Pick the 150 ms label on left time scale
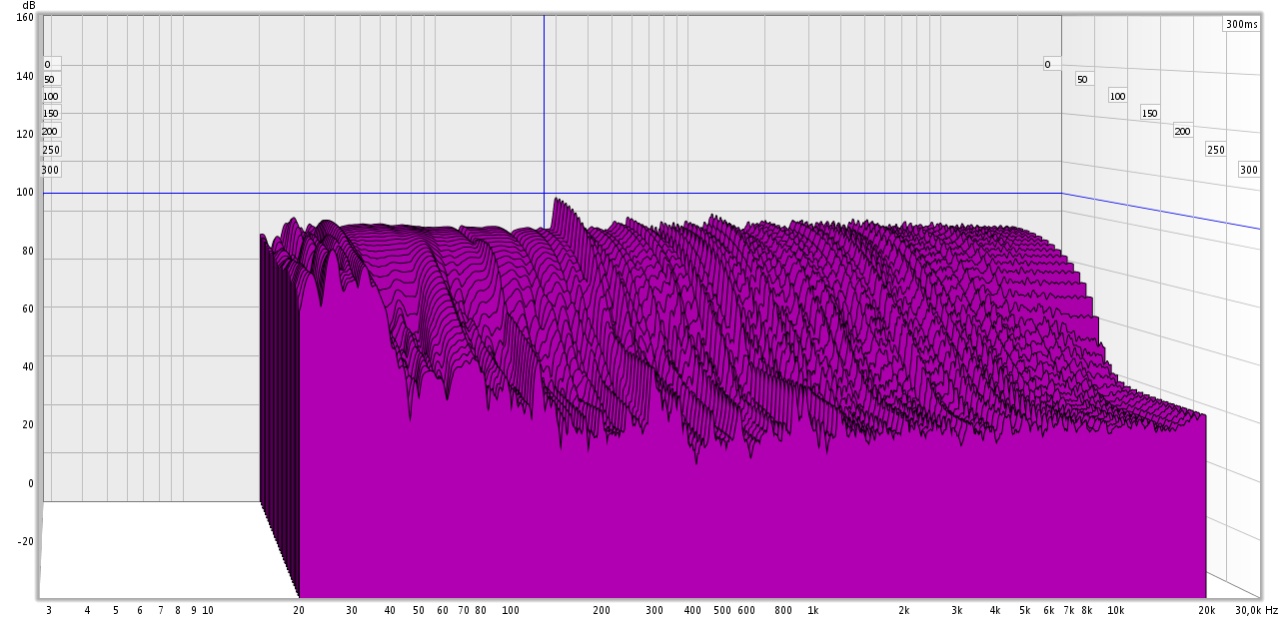This screenshot has height=620, width=1279. click(51, 113)
